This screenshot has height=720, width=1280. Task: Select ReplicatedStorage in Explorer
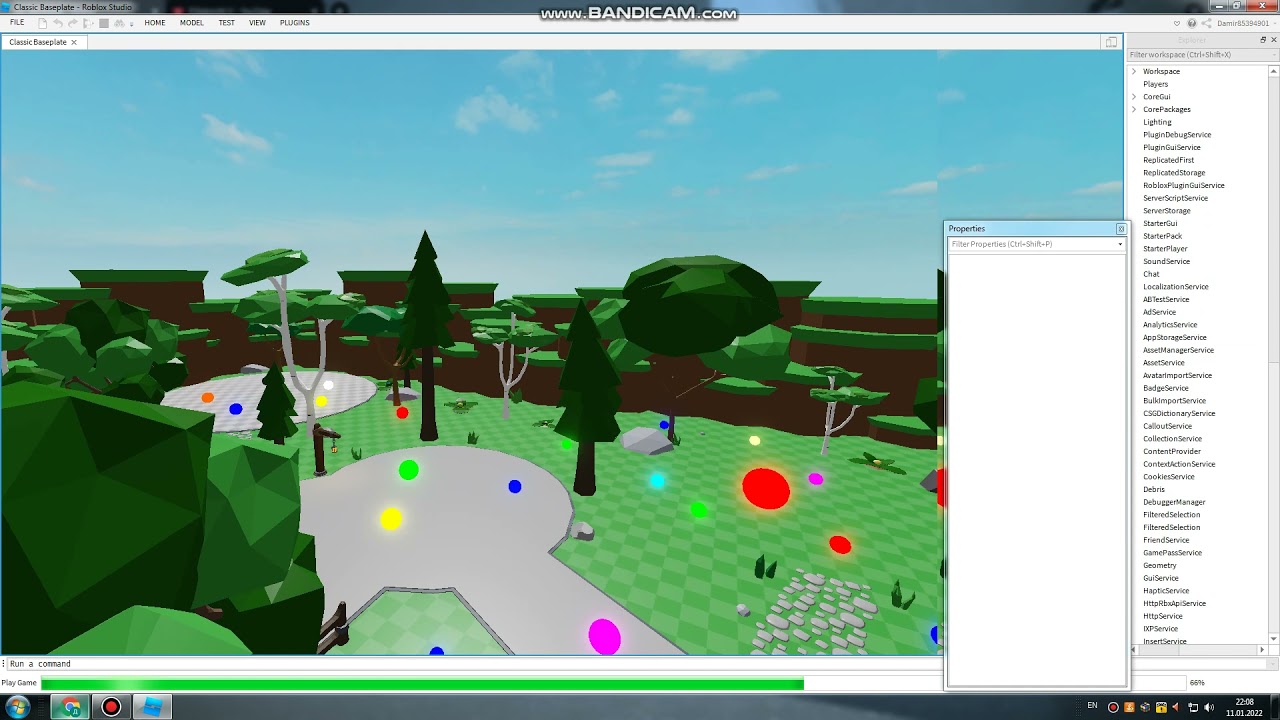point(1174,173)
